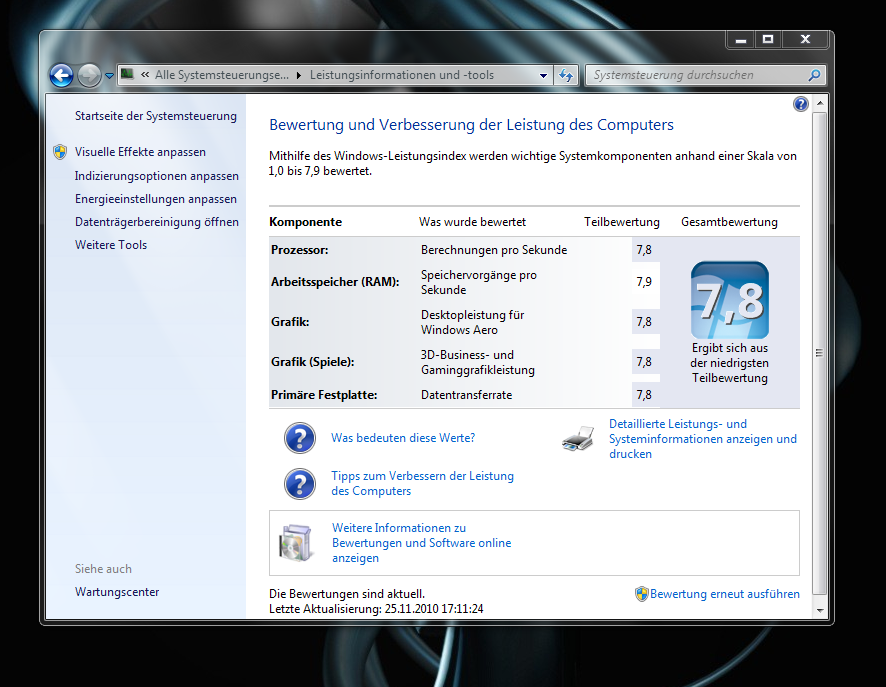Open Detaillierte Leistungs- und Systeminformationen link
Viewport: 886px width, 687px height.
[x=703, y=439]
